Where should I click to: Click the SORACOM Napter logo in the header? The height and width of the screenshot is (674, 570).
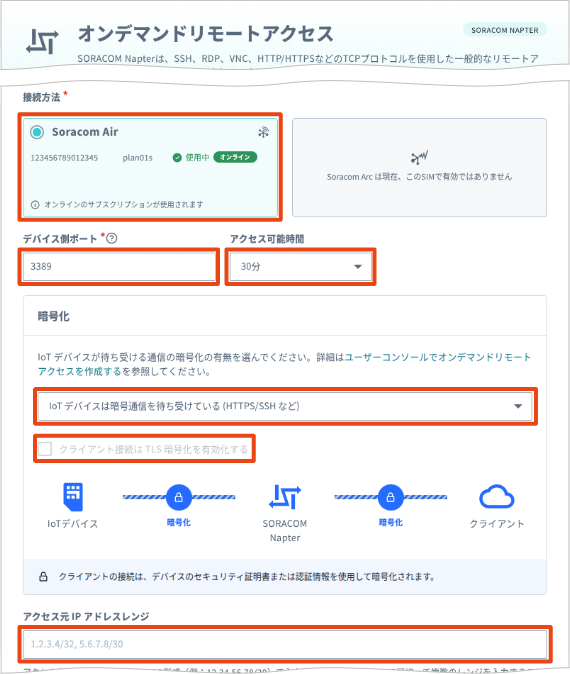(42, 42)
